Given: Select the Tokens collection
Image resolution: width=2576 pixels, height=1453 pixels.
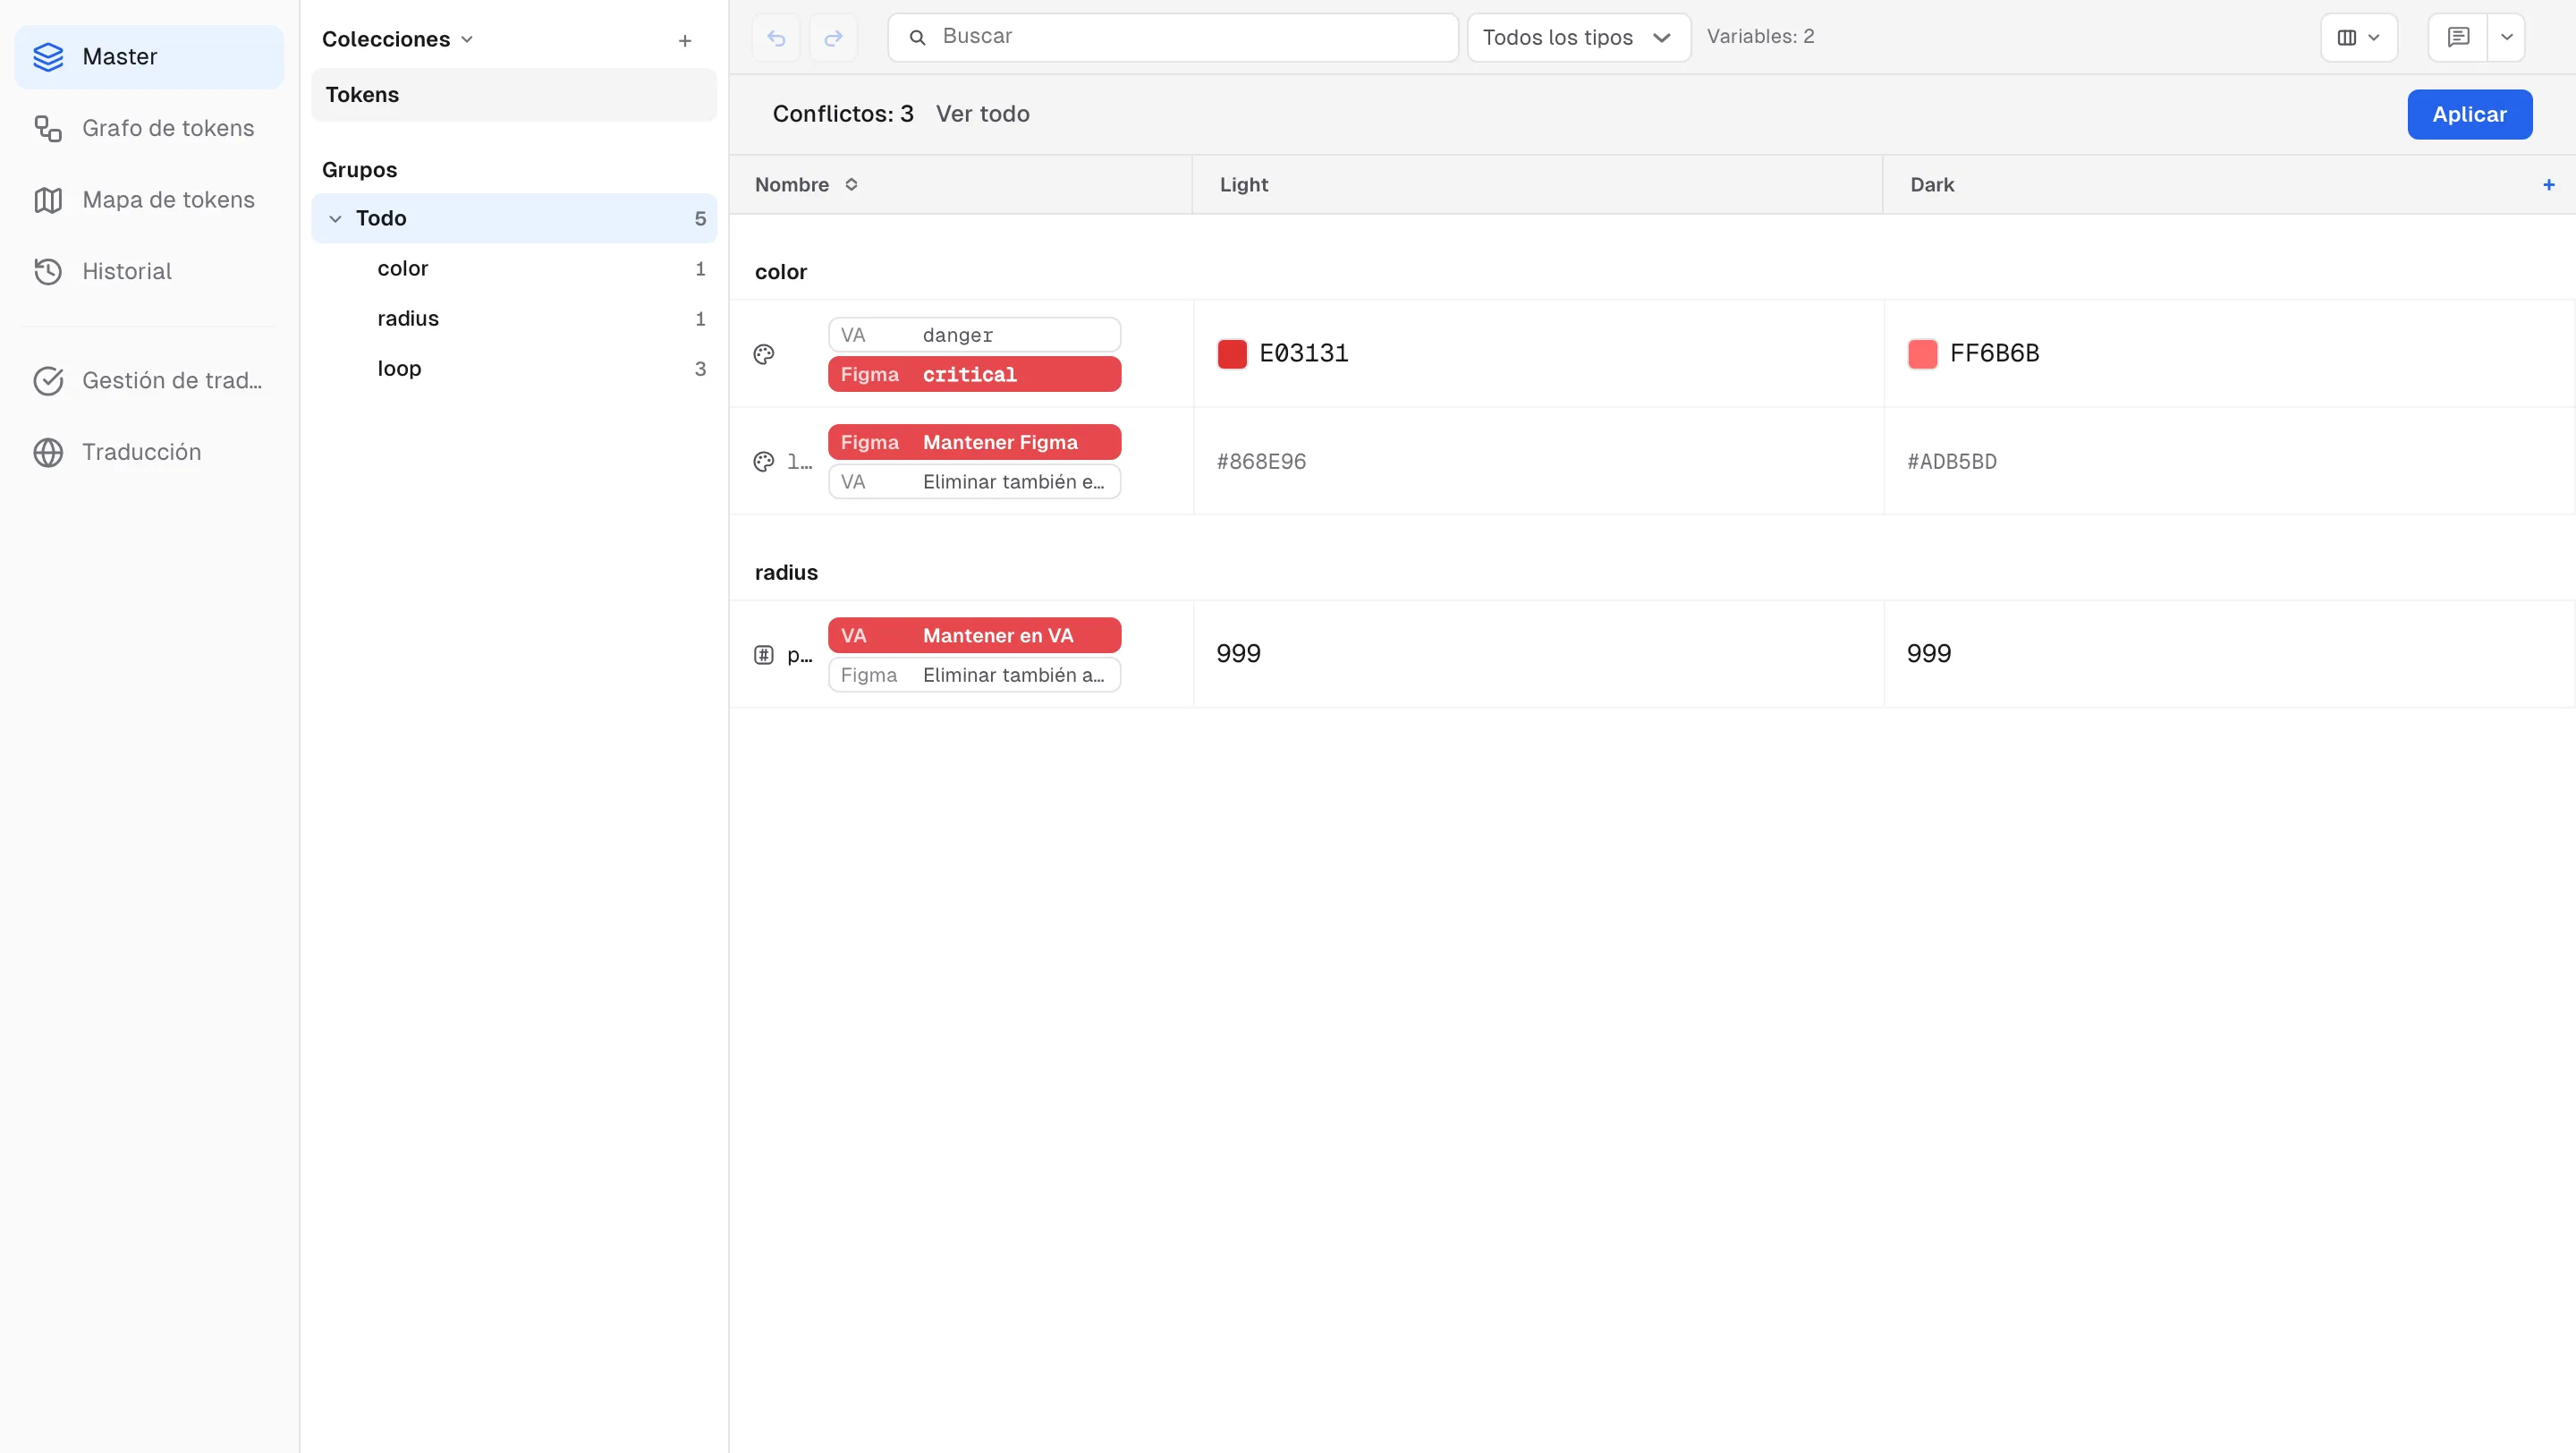Looking at the screenshot, I should [514, 95].
